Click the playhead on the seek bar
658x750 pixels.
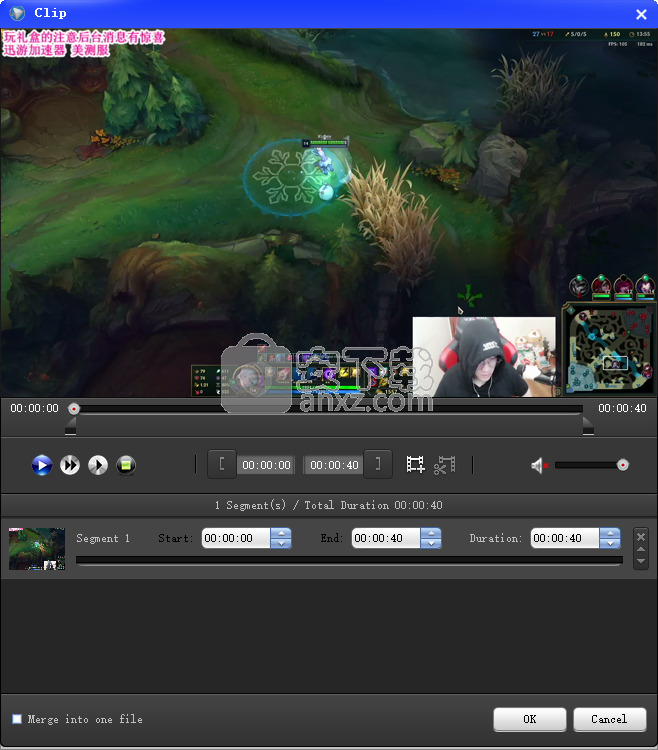coord(74,408)
